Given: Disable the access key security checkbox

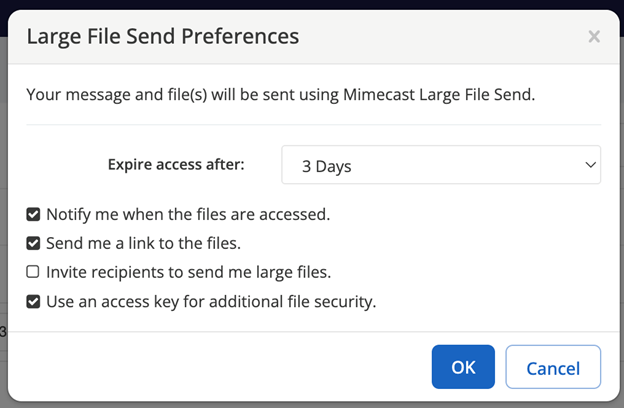Looking at the screenshot, I should [x=33, y=301].
